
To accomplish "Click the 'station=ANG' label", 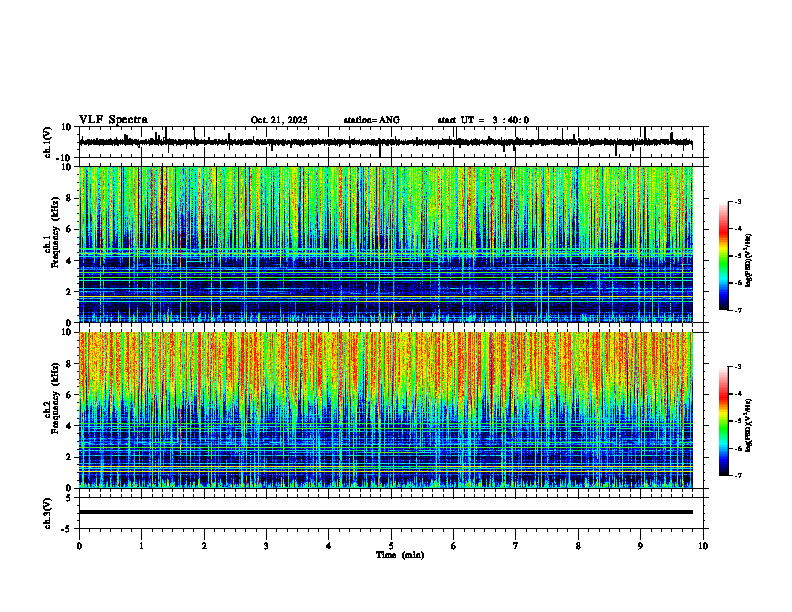I will pos(371,120).
